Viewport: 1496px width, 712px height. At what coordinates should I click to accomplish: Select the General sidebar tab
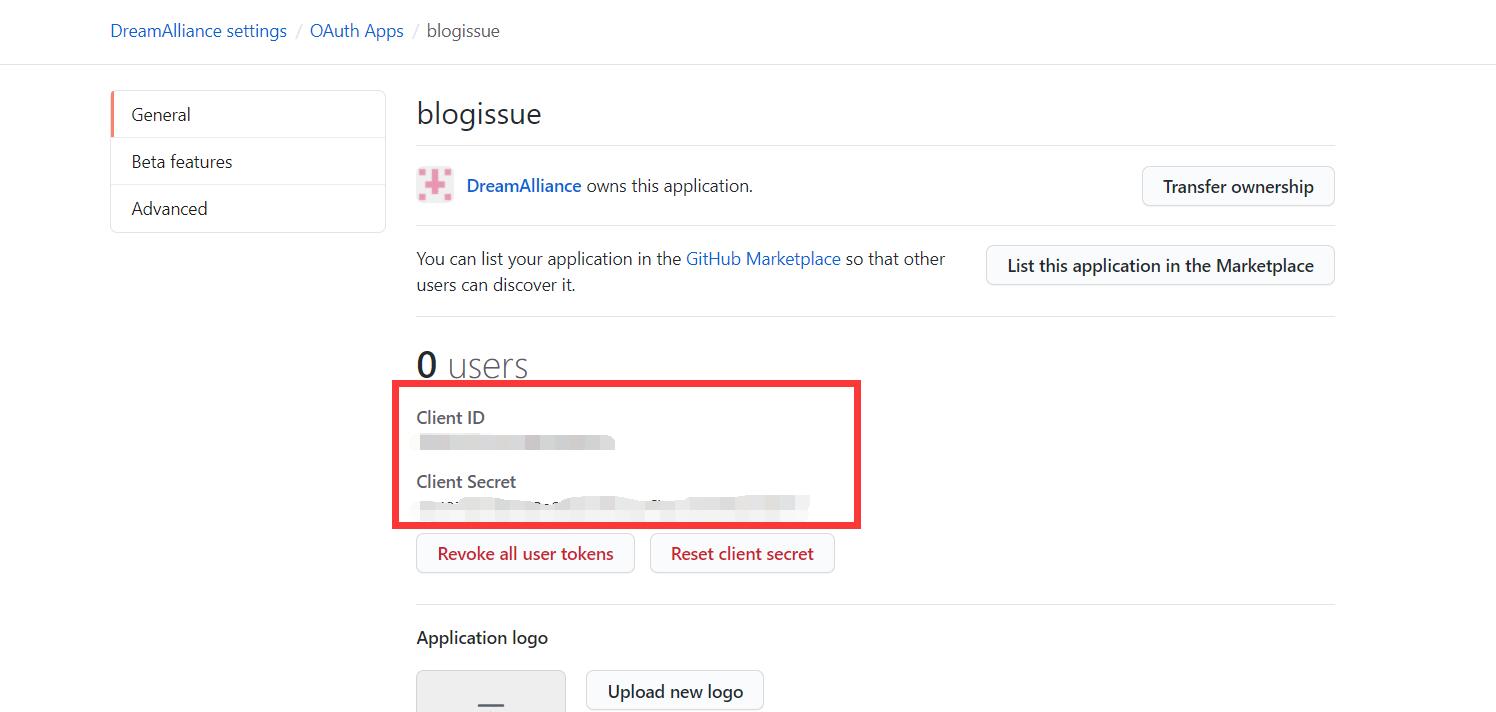(x=160, y=114)
